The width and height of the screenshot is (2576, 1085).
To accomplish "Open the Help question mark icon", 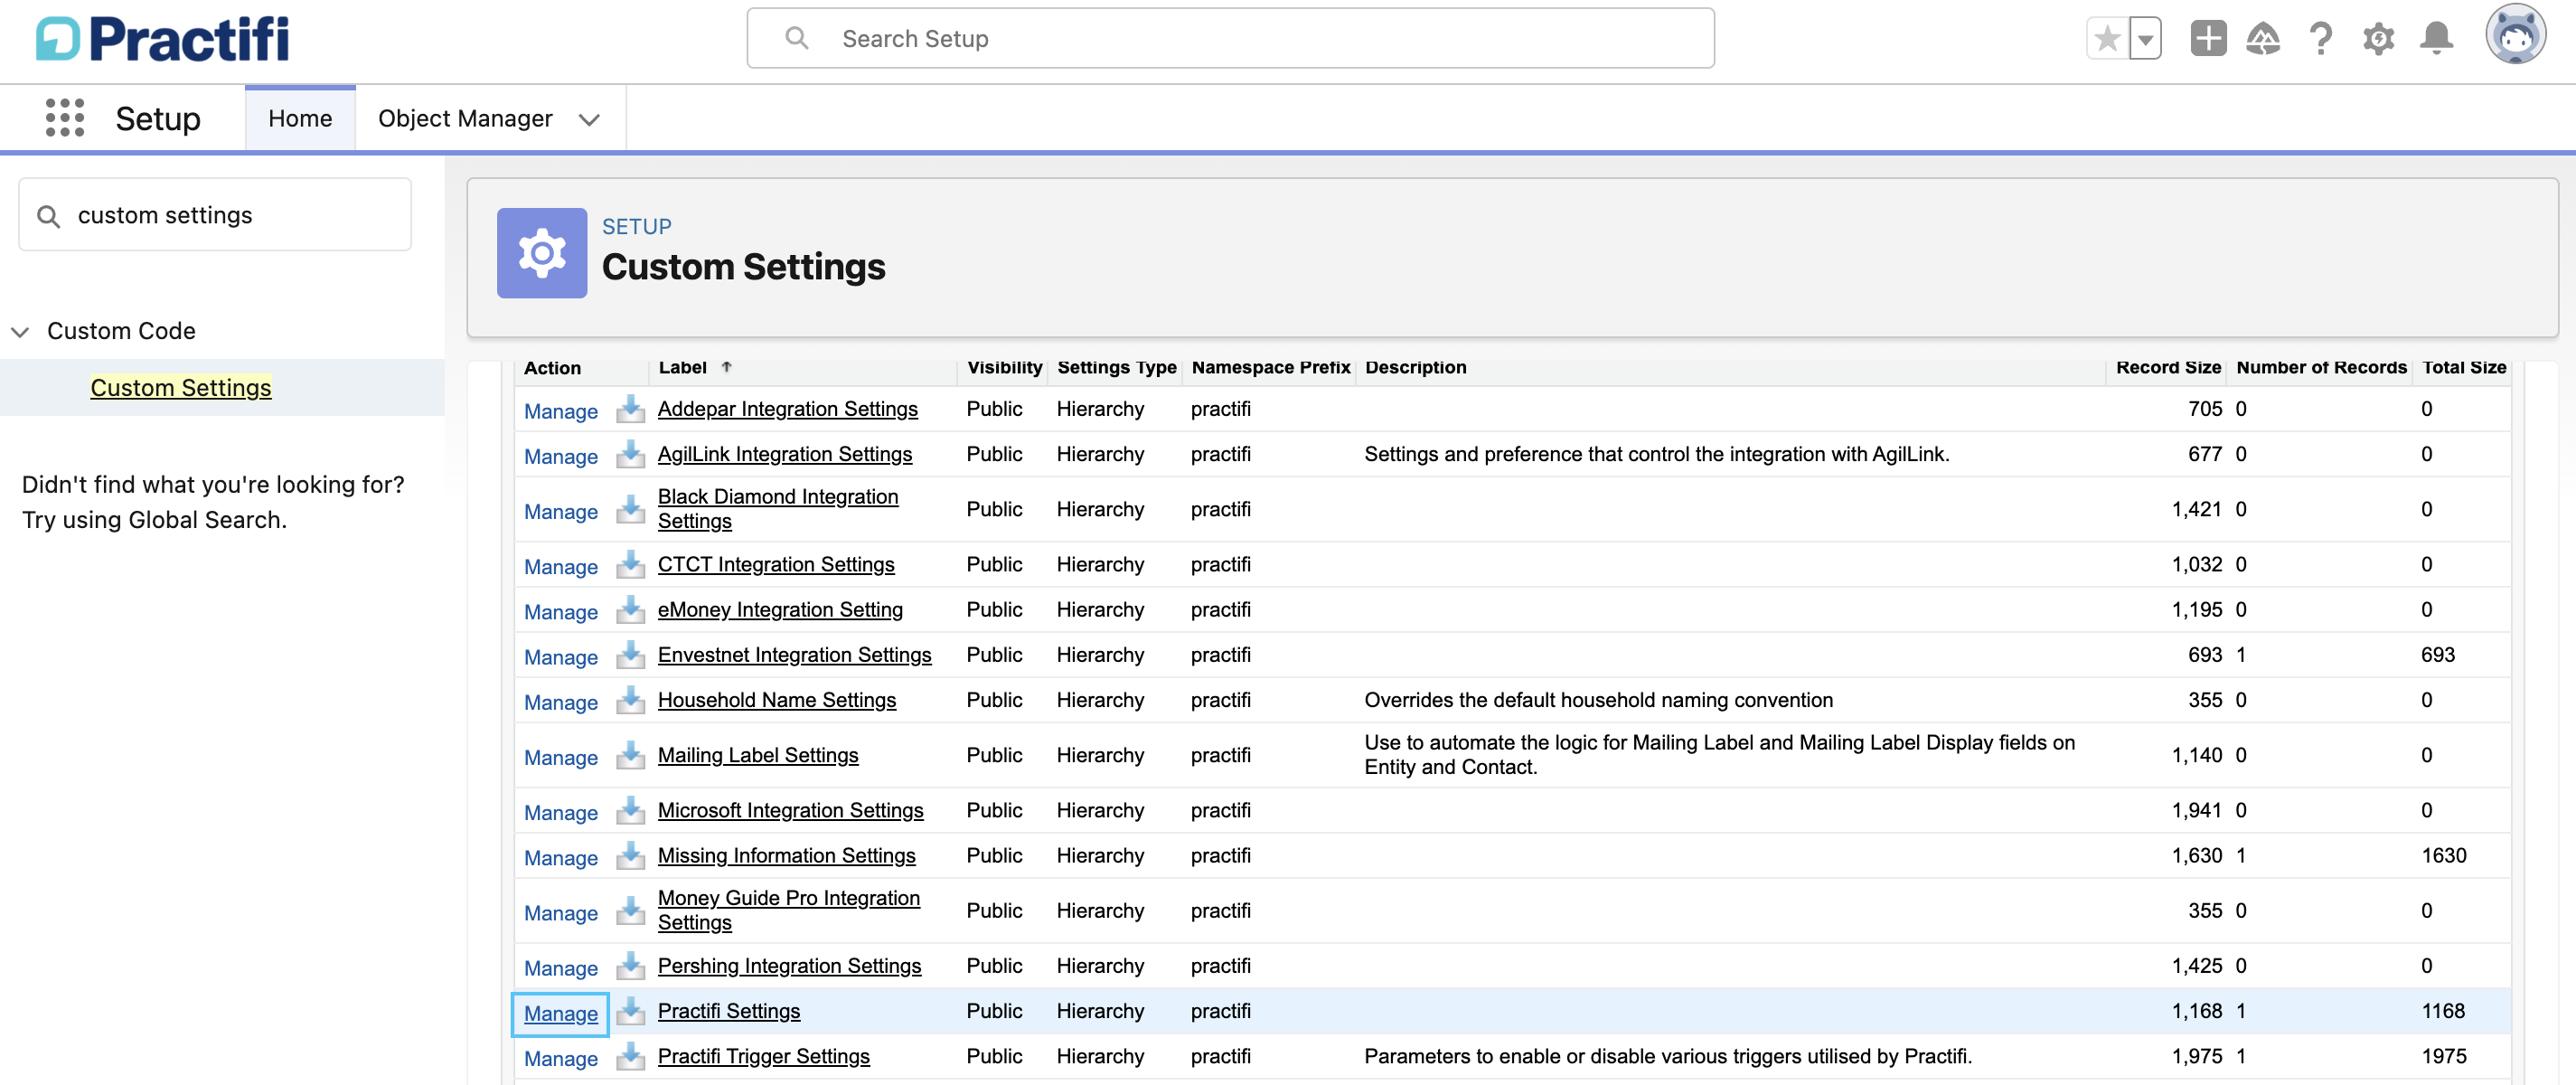I will tap(2321, 39).
